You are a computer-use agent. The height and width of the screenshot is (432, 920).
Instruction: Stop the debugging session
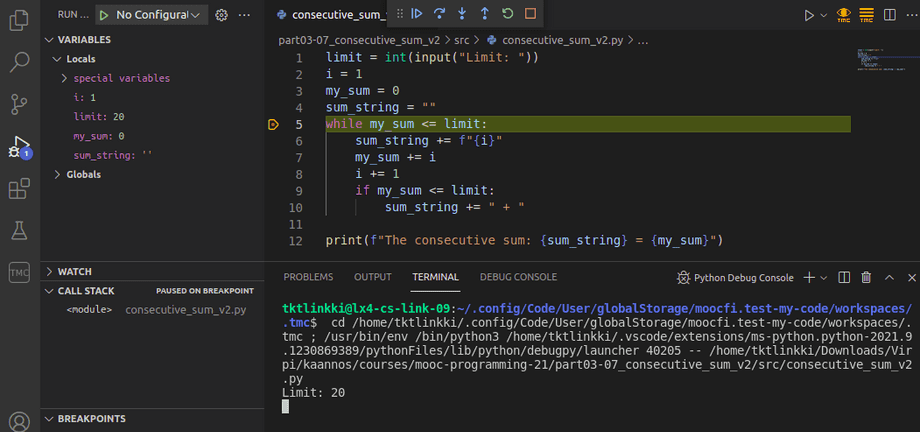530,14
